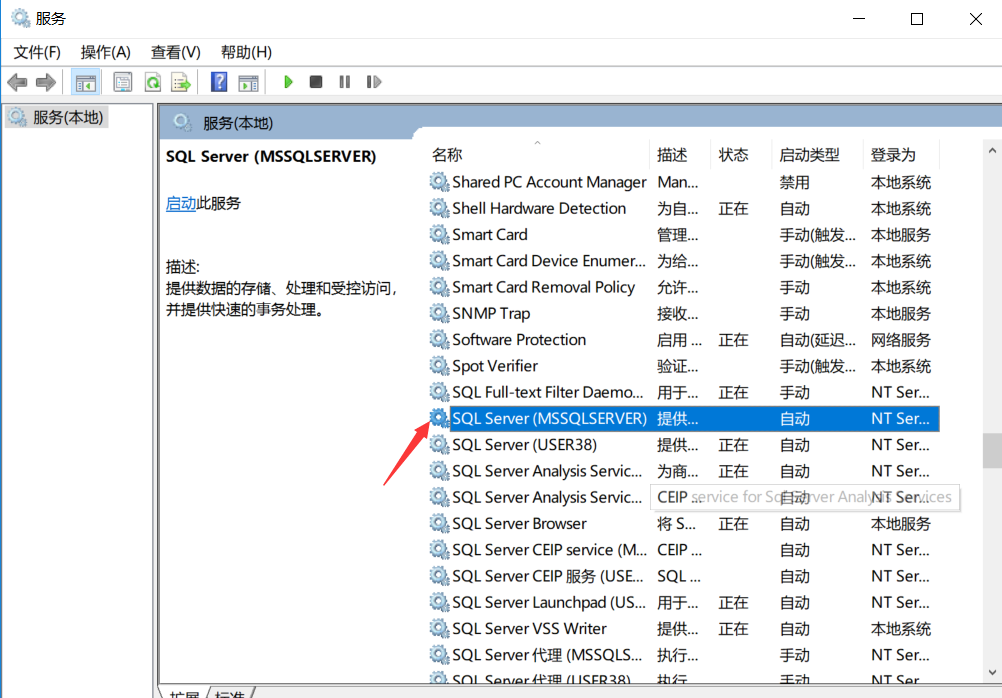Maximize the 服务 window

[x=917, y=19]
